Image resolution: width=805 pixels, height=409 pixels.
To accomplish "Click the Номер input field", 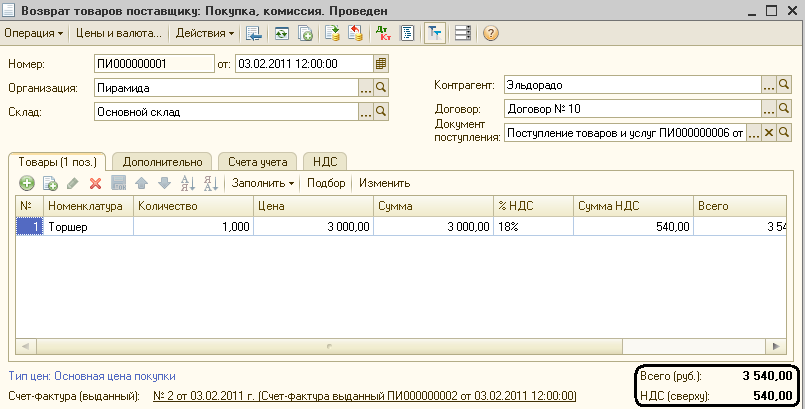I will coord(153,64).
